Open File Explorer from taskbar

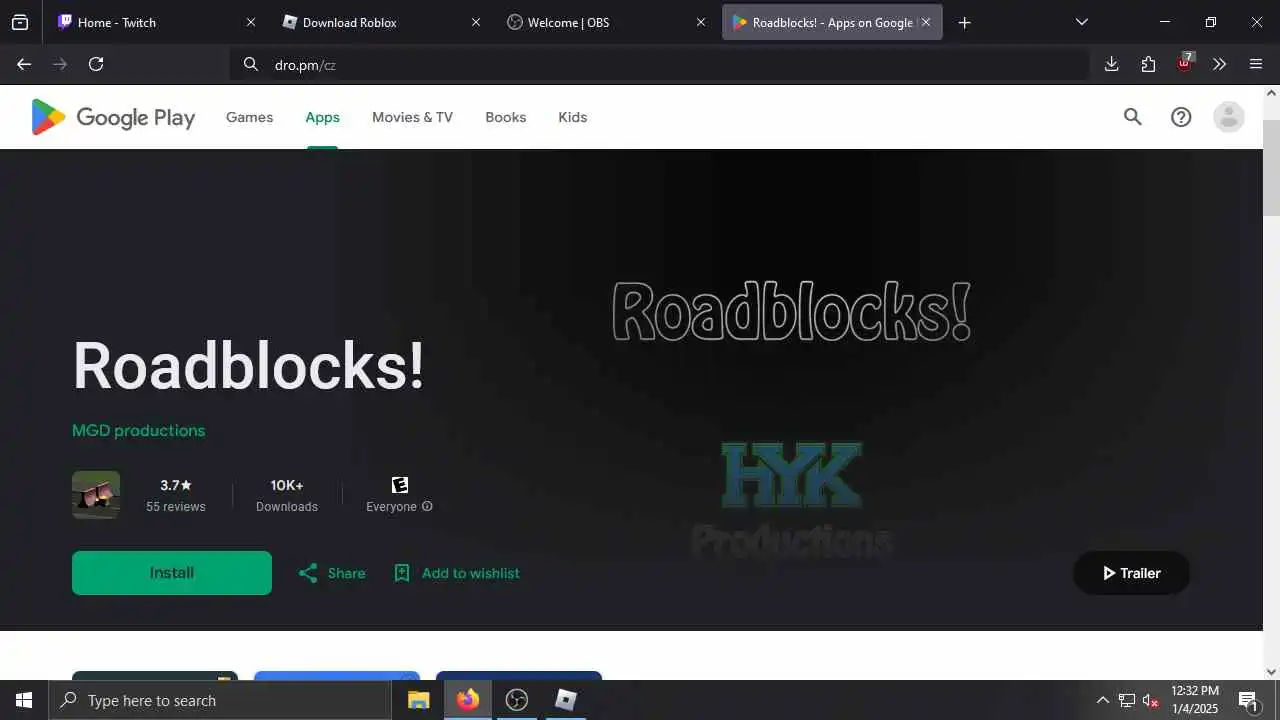[x=418, y=700]
